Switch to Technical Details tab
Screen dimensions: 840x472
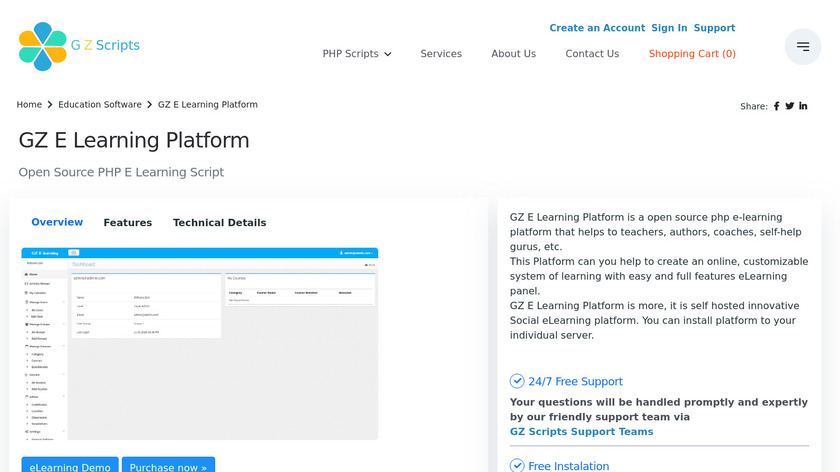pyautogui.click(x=219, y=222)
